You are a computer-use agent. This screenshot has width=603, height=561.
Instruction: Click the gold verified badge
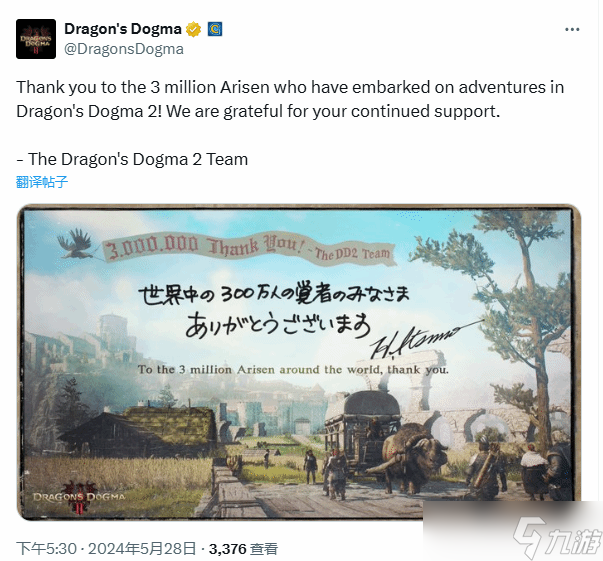pos(193,29)
